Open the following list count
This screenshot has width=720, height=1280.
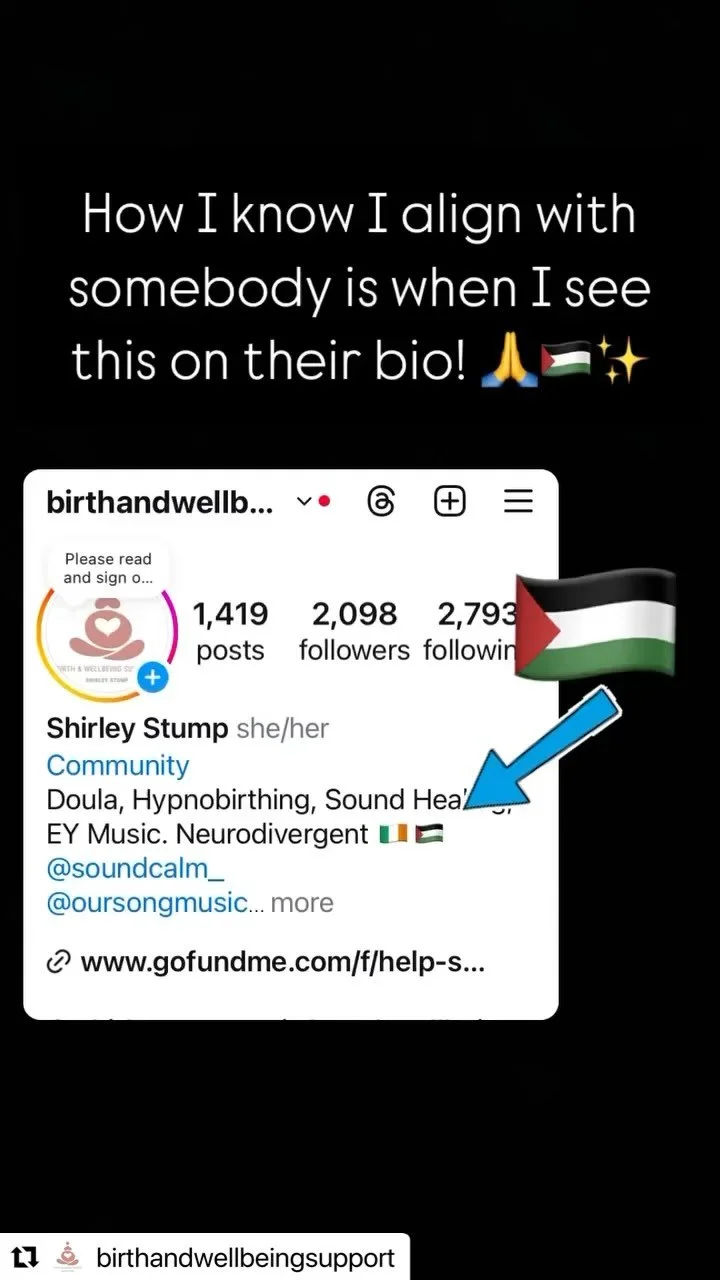[470, 631]
